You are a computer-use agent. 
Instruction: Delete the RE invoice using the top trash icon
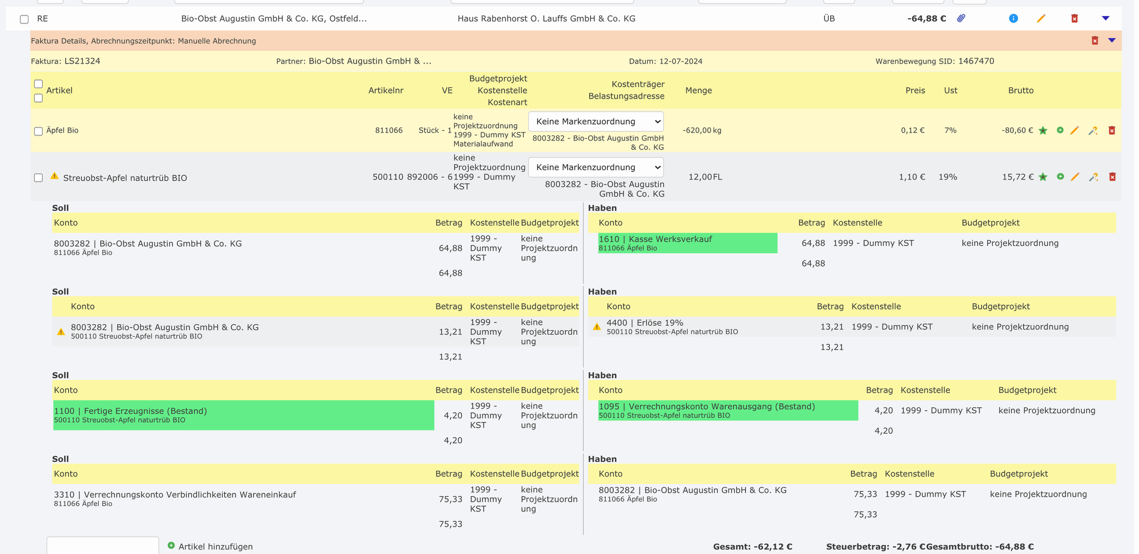coord(1074,18)
